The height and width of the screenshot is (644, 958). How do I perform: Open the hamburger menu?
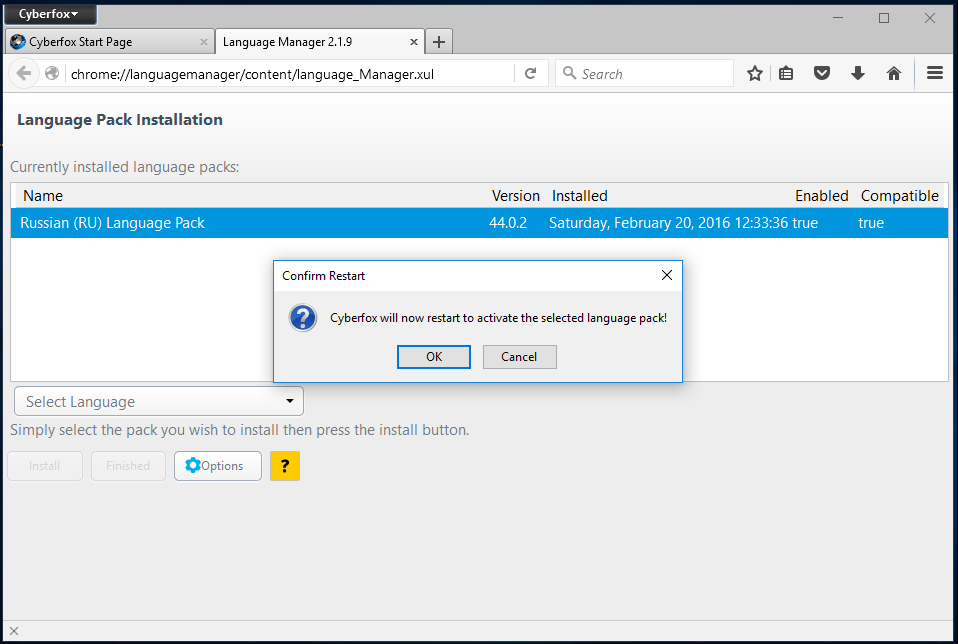pyautogui.click(x=935, y=74)
